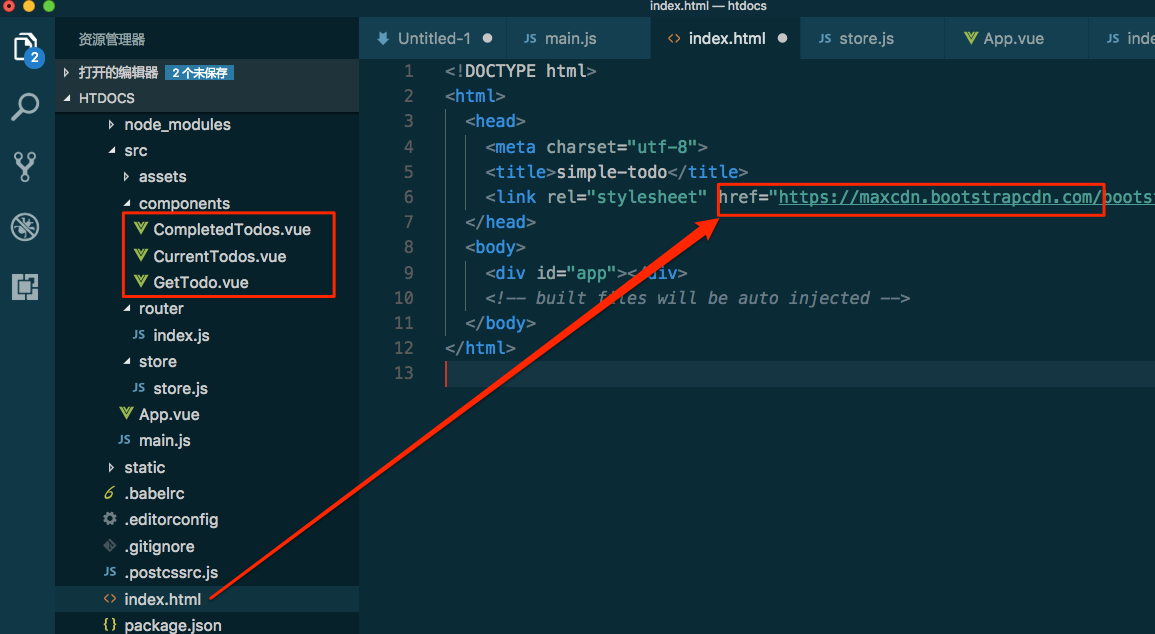Click the JS icon beside .postcssrc.js
1155x634 pixels.
[x=110, y=572]
